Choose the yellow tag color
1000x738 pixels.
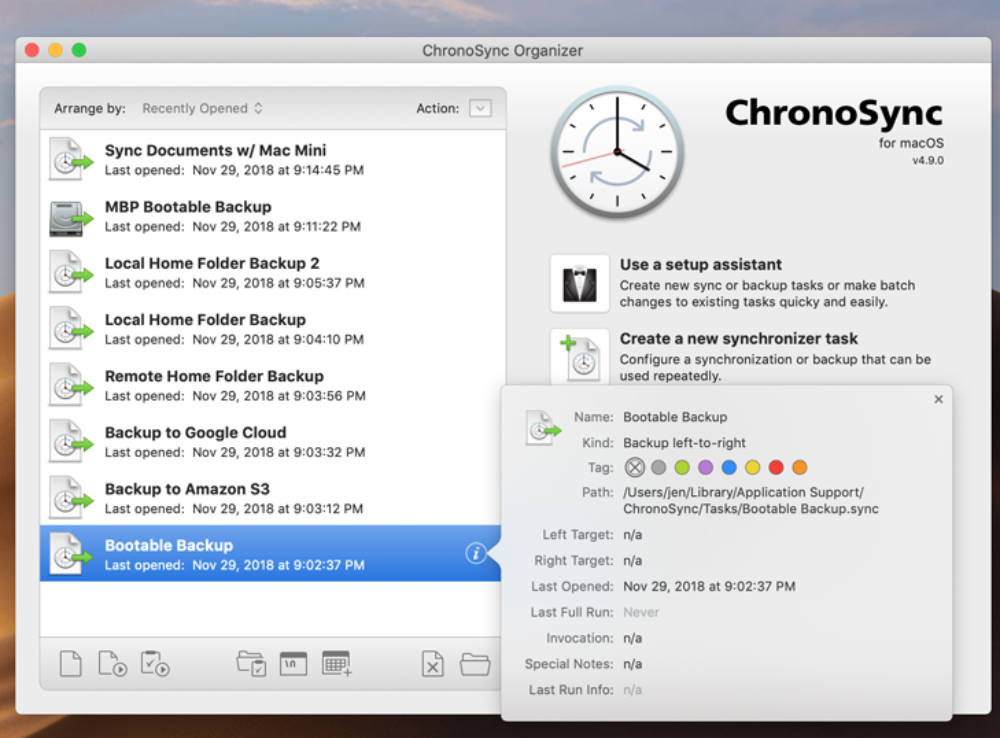click(753, 468)
